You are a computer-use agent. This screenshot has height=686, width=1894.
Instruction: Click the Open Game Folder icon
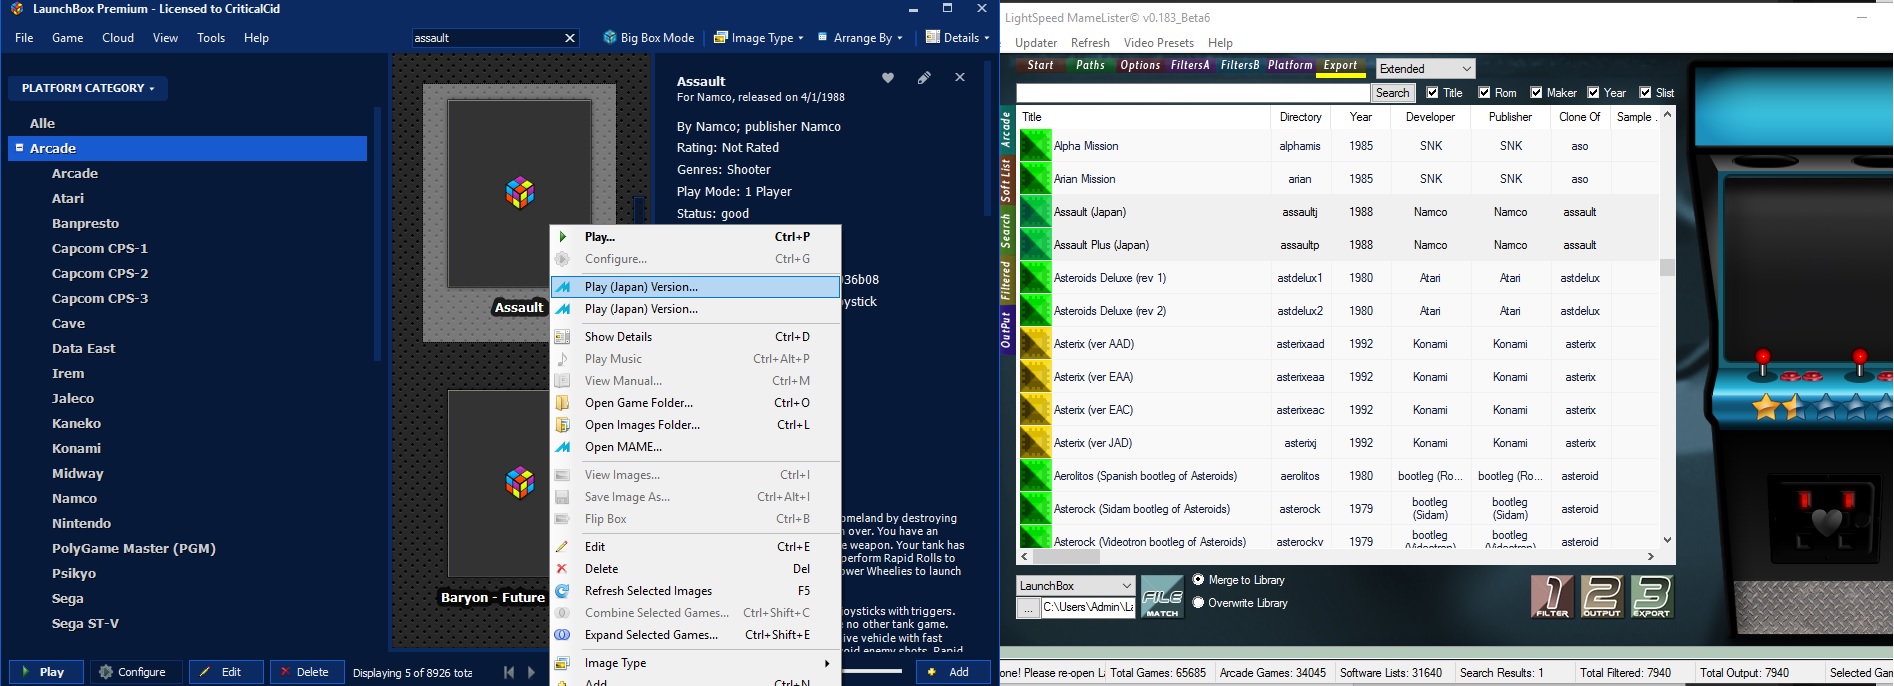point(563,403)
